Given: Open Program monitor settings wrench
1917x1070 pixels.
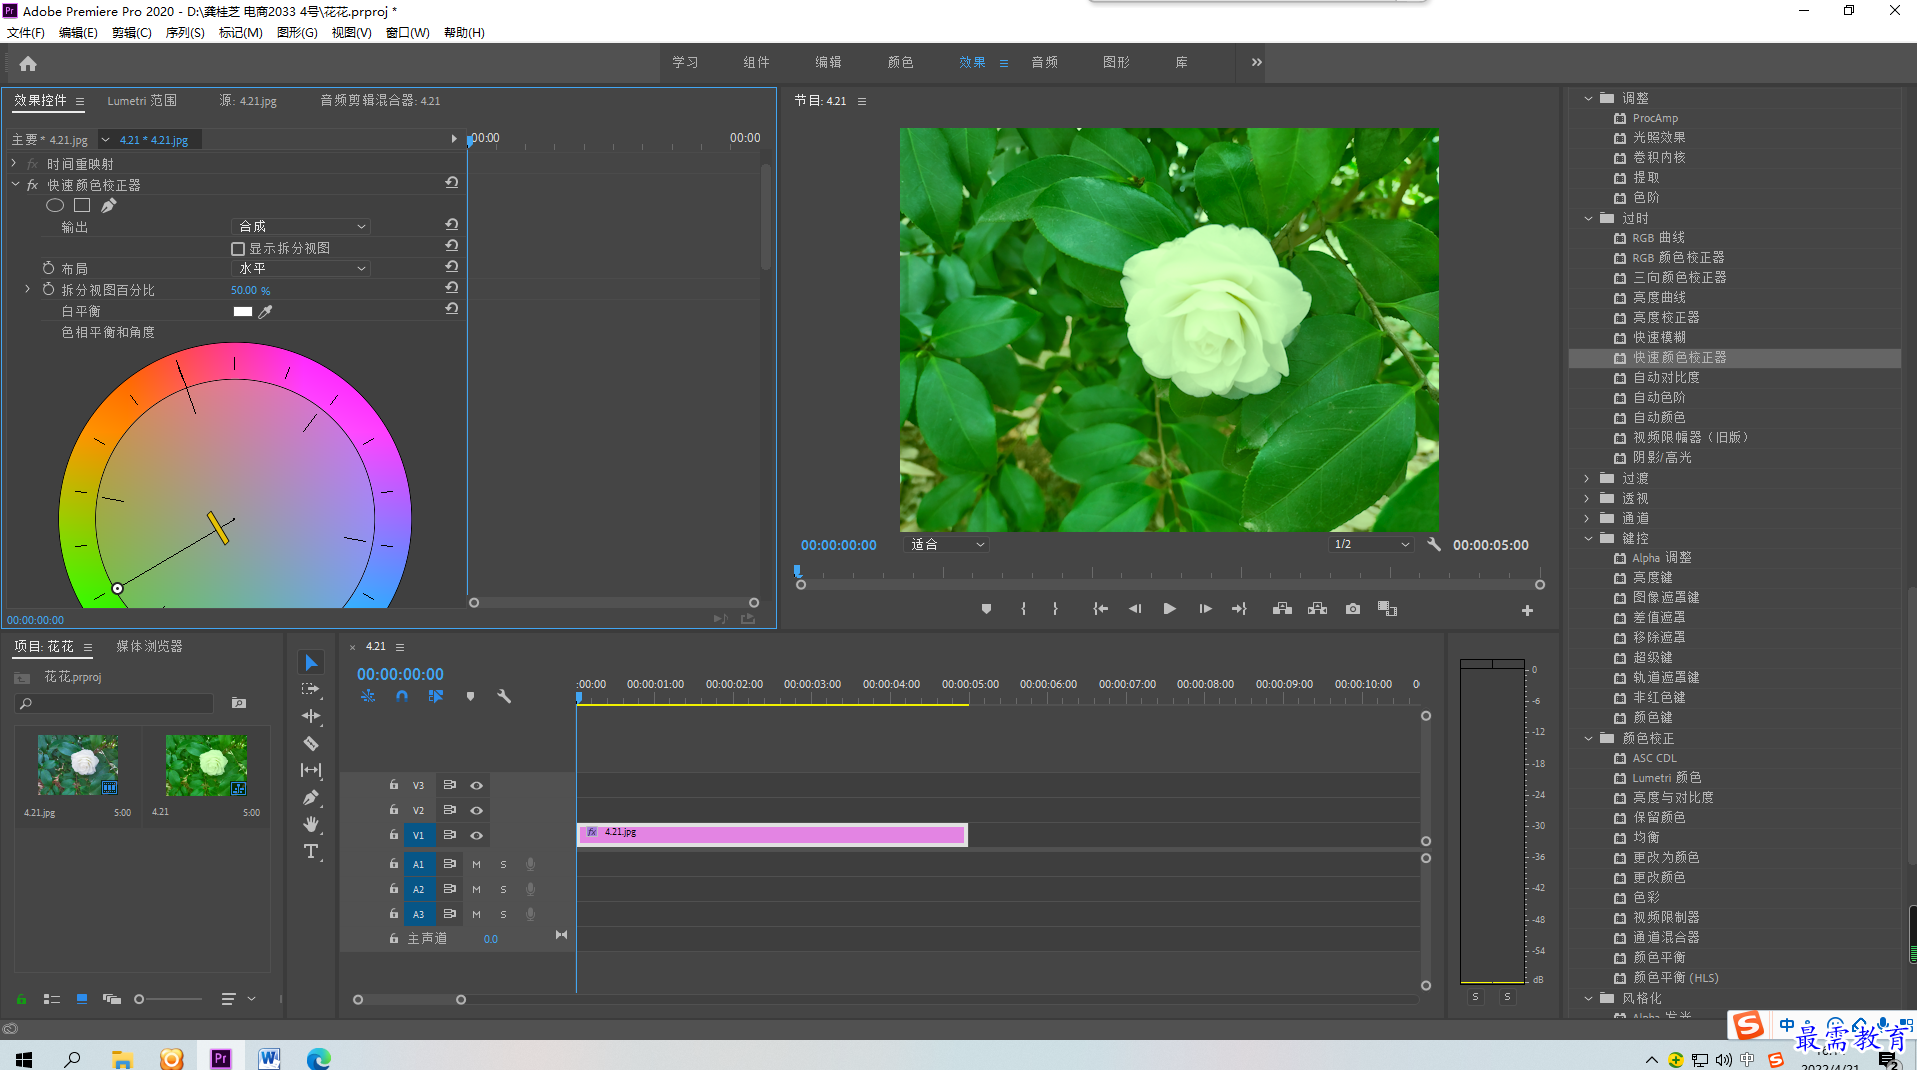Looking at the screenshot, I should click(x=1433, y=545).
